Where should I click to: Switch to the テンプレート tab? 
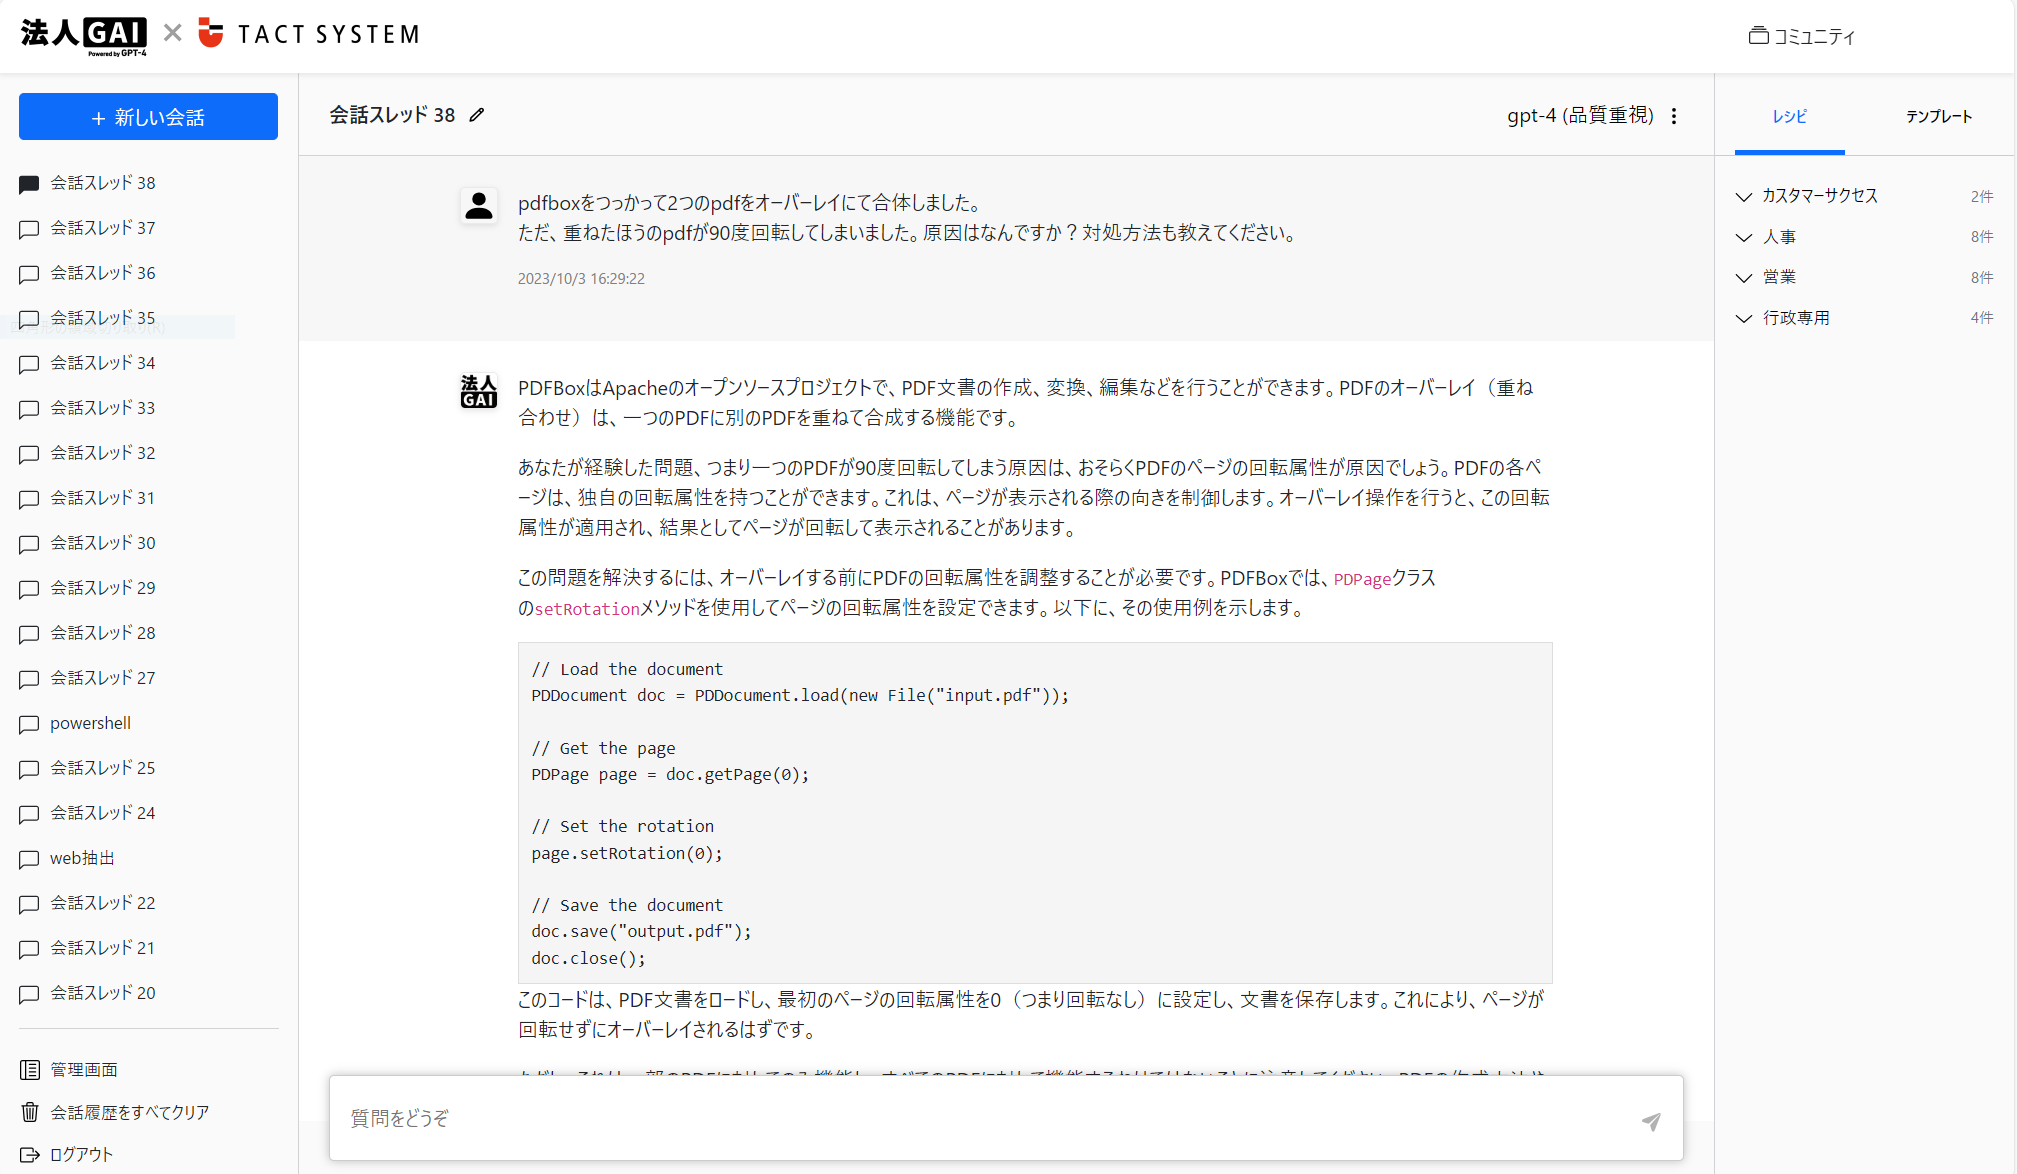[1939, 117]
